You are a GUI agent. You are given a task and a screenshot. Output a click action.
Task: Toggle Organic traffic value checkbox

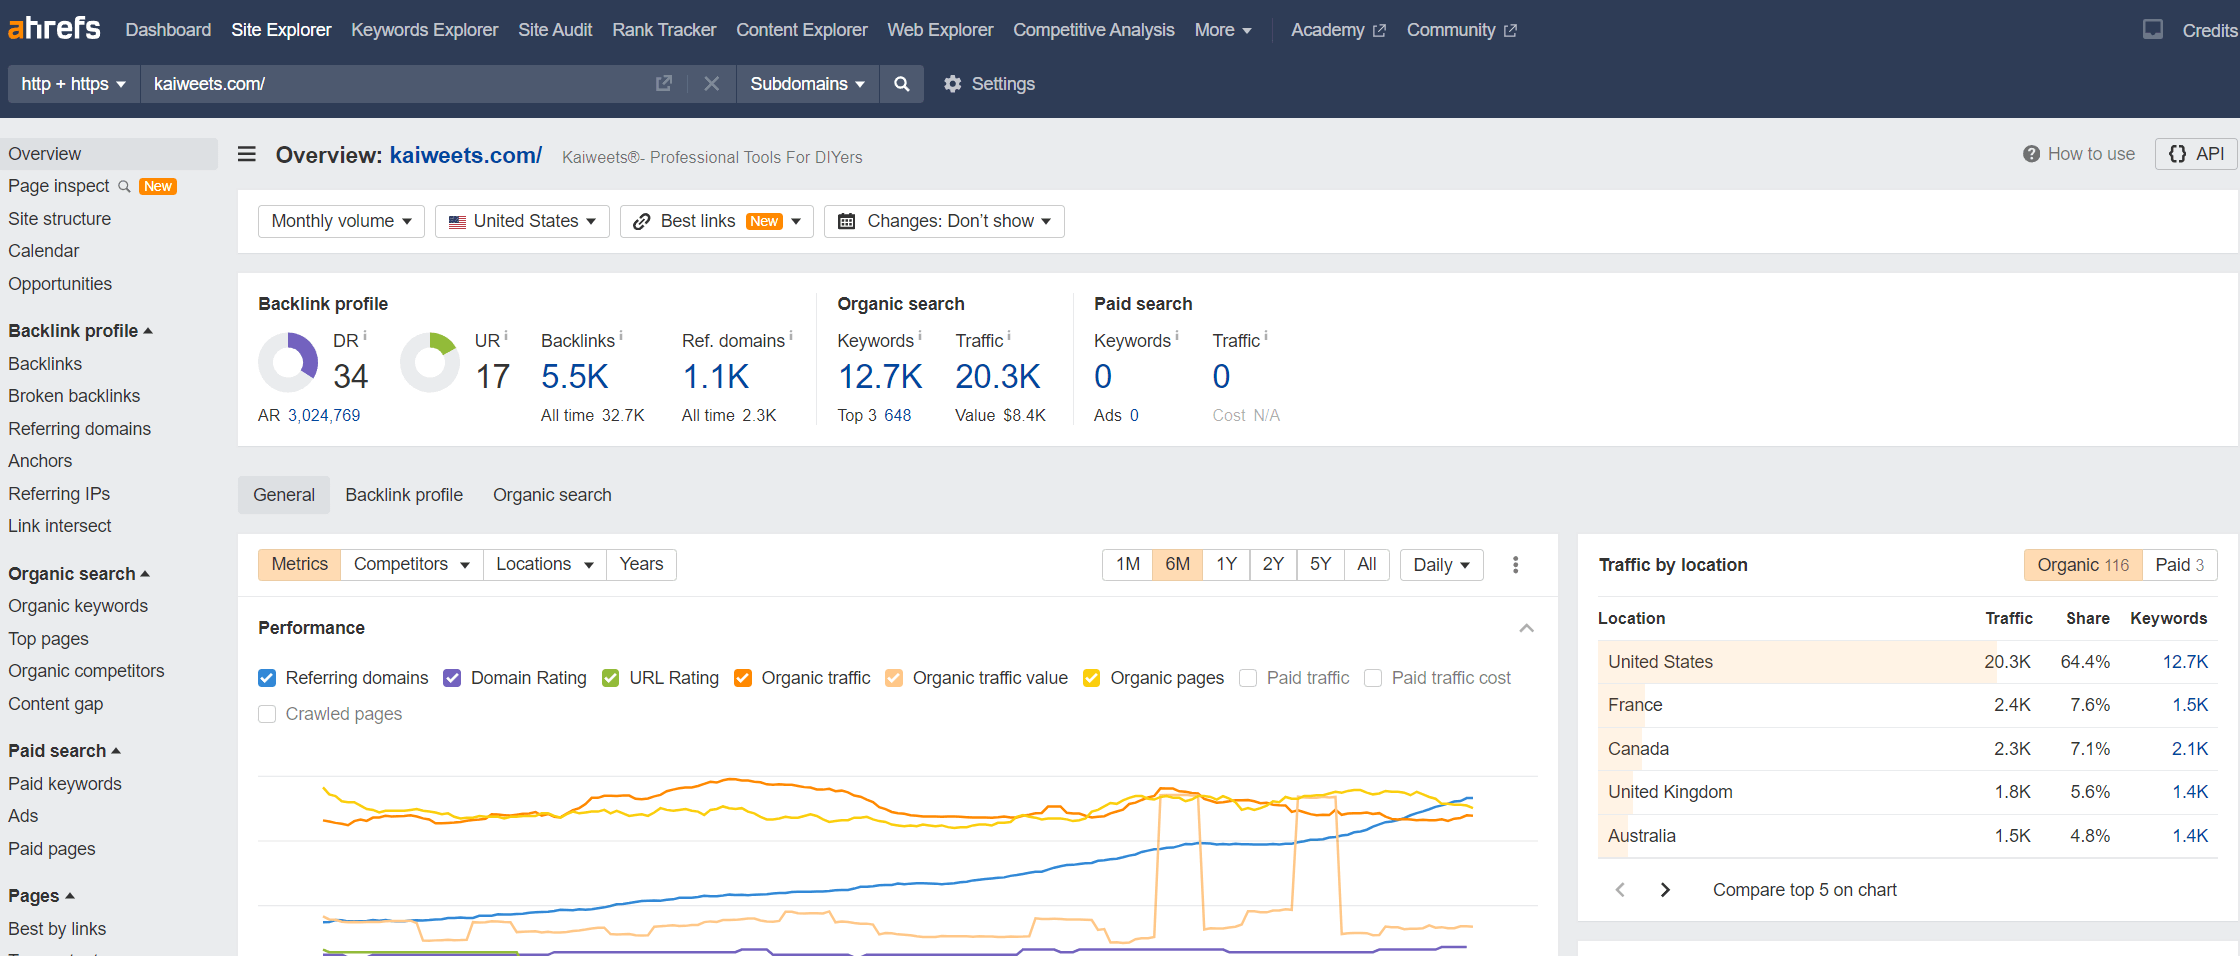(x=894, y=678)
